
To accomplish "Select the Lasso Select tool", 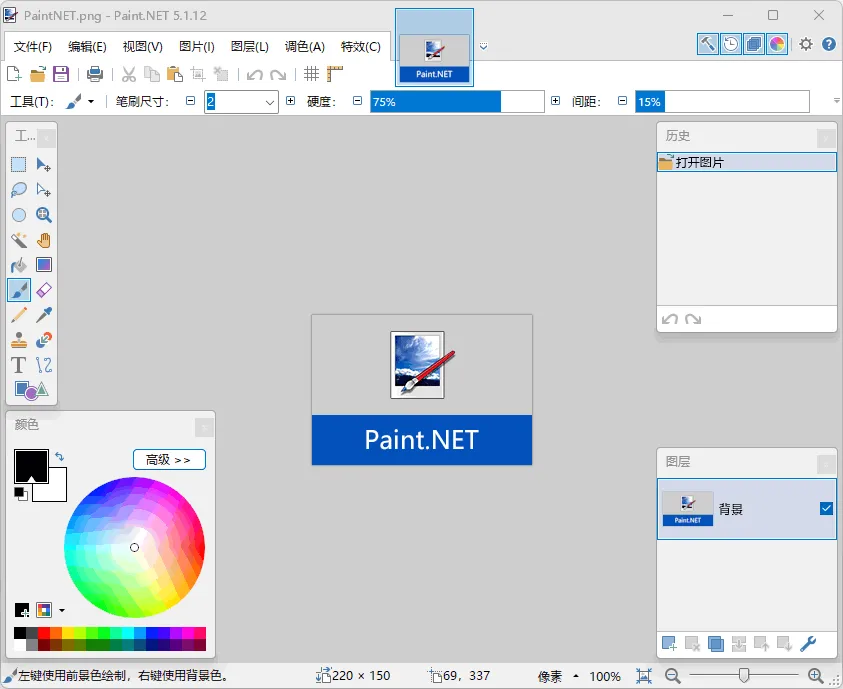I will (19, 189).
